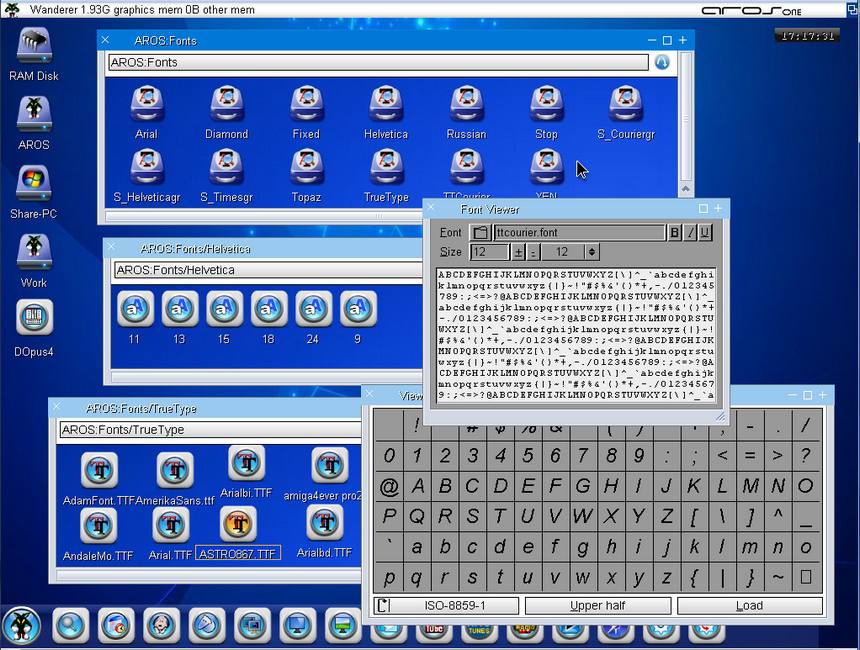Screen dimensions: 860x650
Task: Go to parent of AROS:Fonts drawer
Action: coord(661,62)
